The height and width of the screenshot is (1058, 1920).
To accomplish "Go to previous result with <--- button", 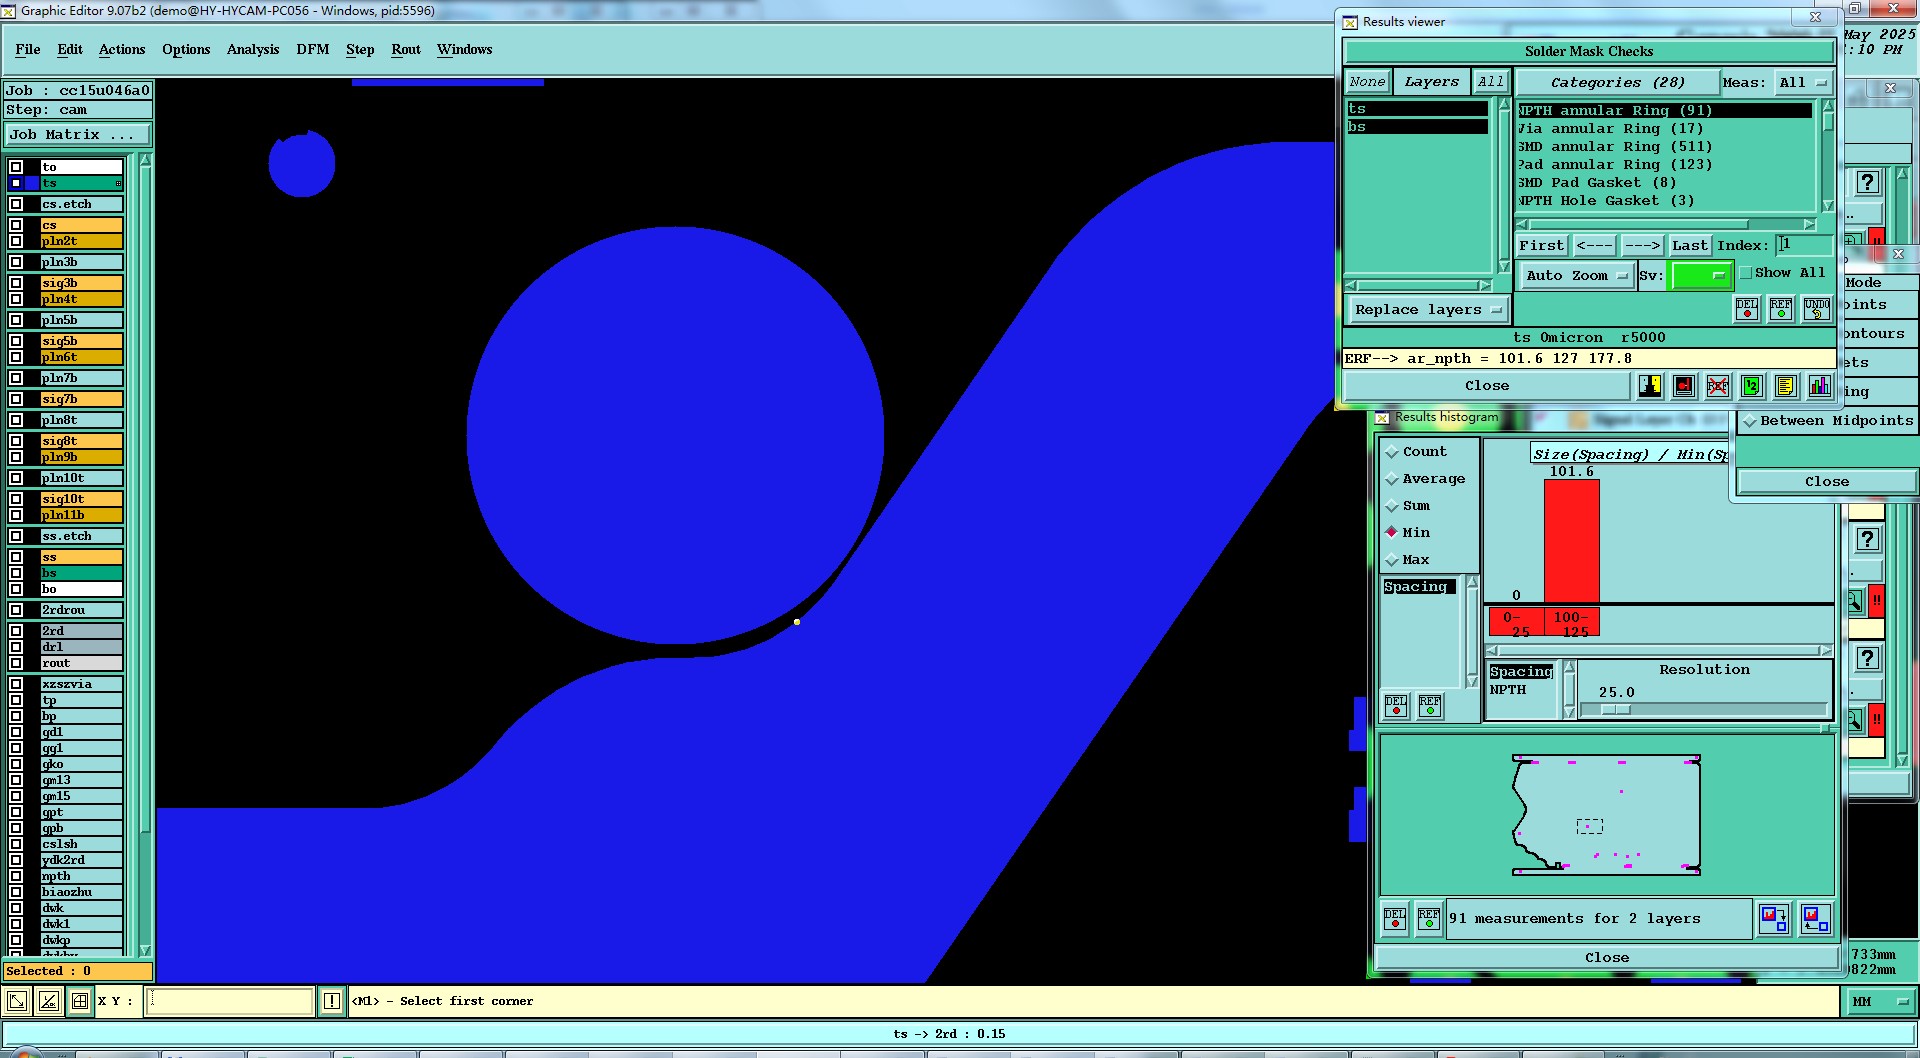I will coord(1594,246).
